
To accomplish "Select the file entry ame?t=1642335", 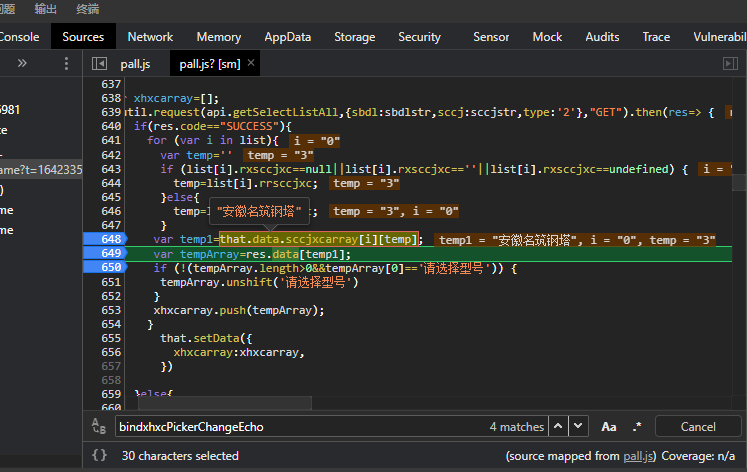I will [41, 170].
